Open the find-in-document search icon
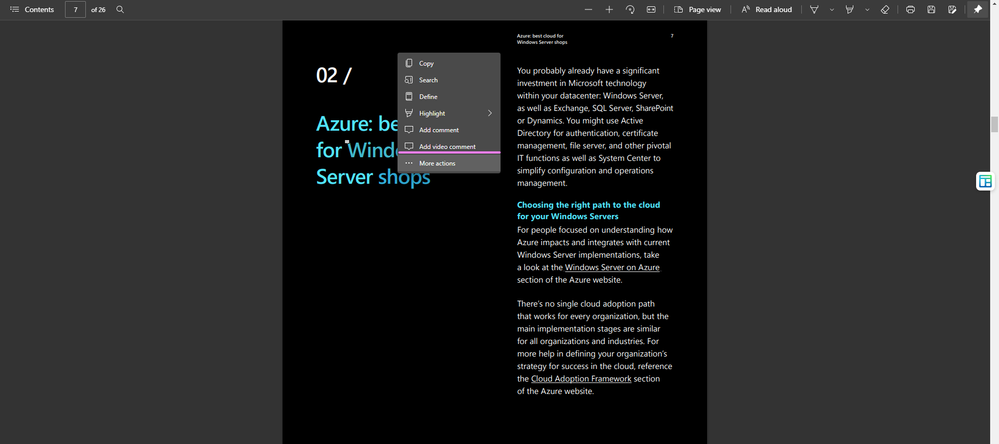Image resolution: width=999 pixels, height=444 pixels. [120, 10]
